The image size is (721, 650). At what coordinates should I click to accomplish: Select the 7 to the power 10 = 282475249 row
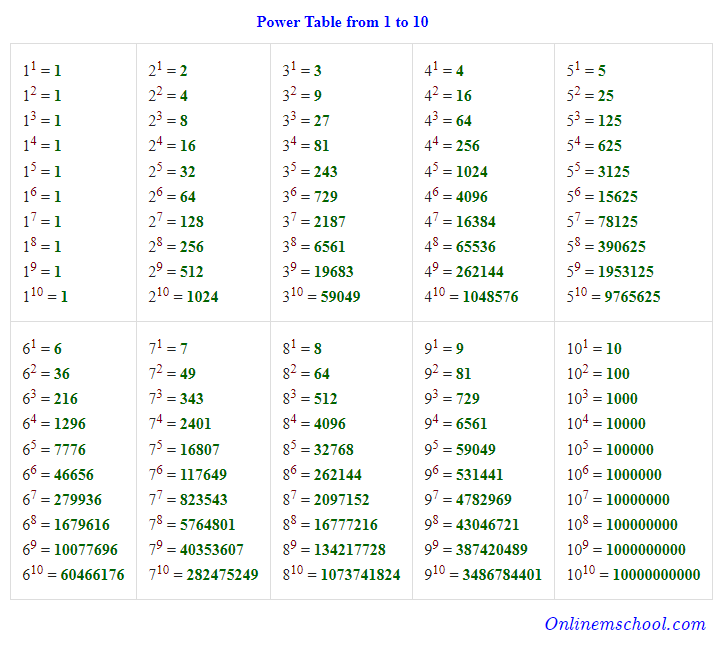(x=203, y=574)
